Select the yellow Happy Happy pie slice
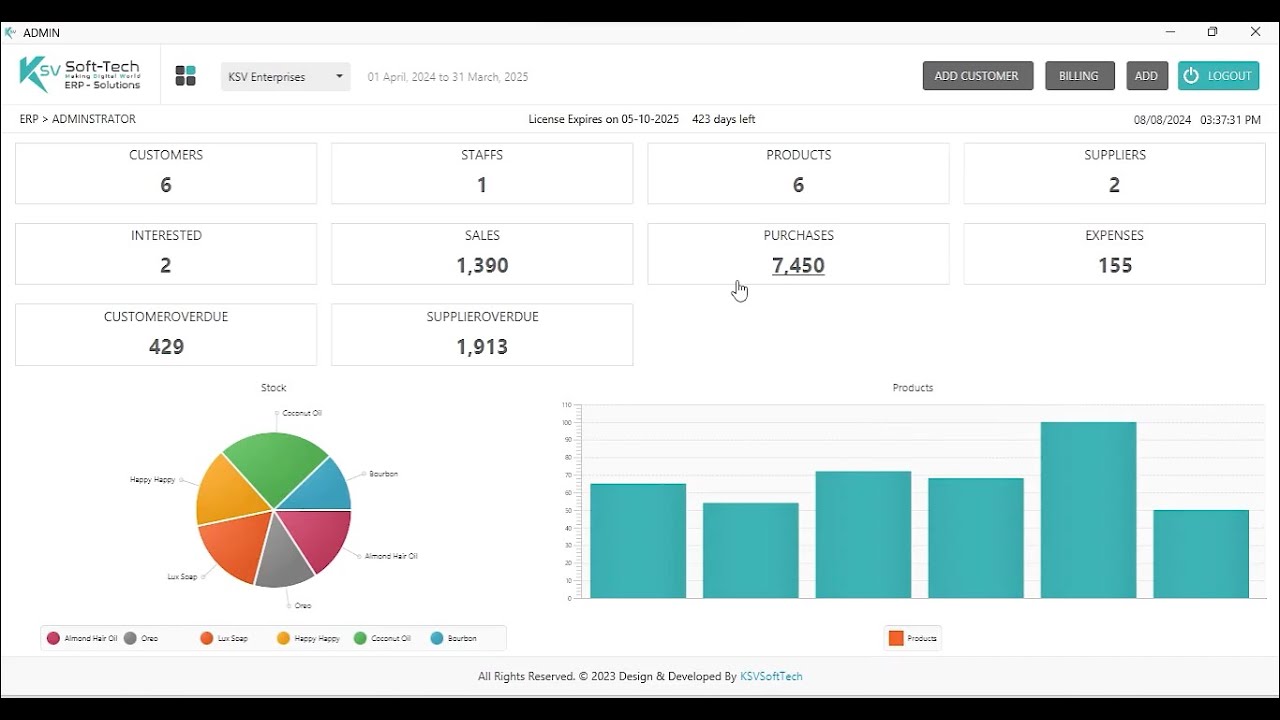1280x720 pixels. 225,491
